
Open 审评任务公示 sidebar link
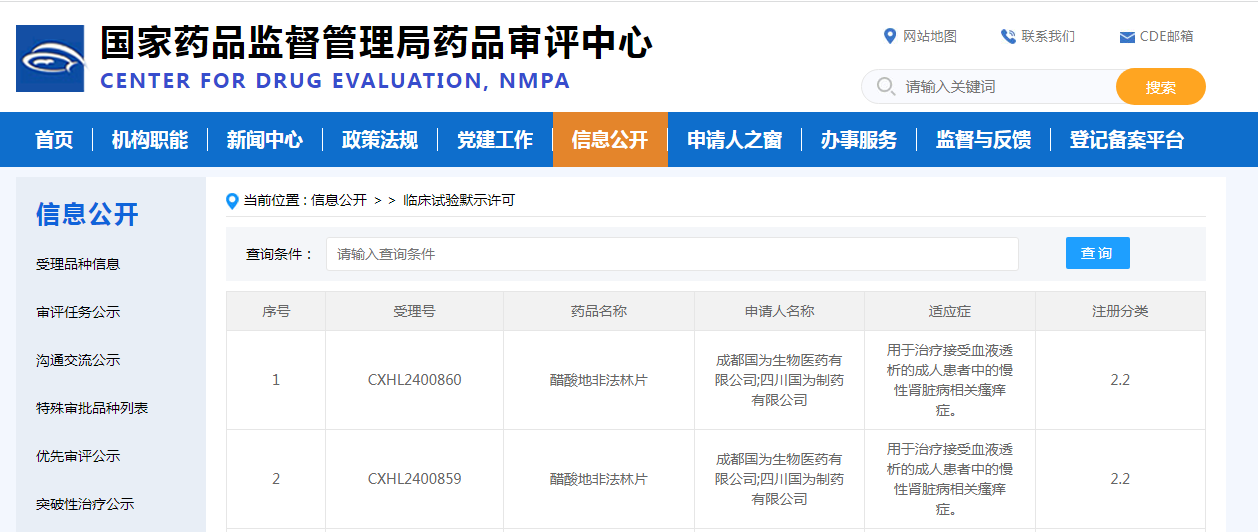coord(78,312)
